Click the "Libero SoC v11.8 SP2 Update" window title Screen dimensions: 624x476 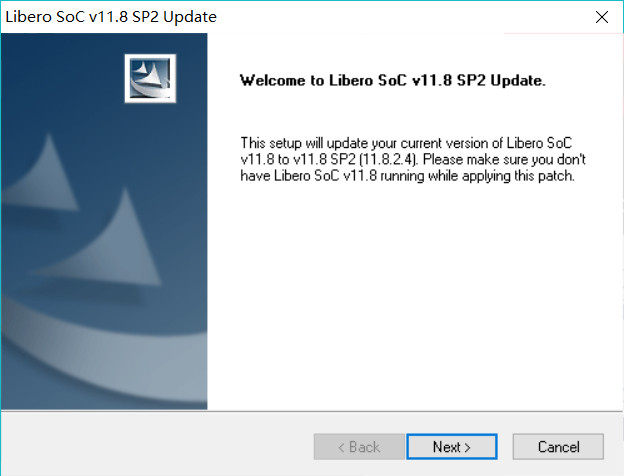(x=111, y=17)
